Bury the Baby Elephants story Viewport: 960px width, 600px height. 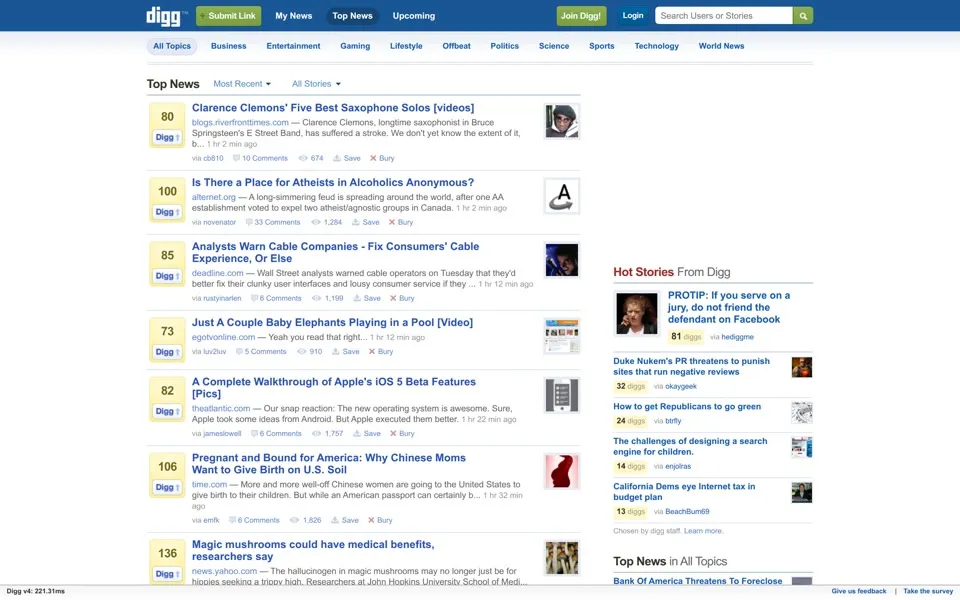[381, 351]
